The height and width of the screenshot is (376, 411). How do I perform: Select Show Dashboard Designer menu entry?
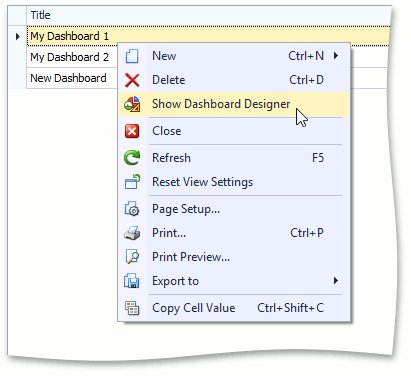(234, 104)
